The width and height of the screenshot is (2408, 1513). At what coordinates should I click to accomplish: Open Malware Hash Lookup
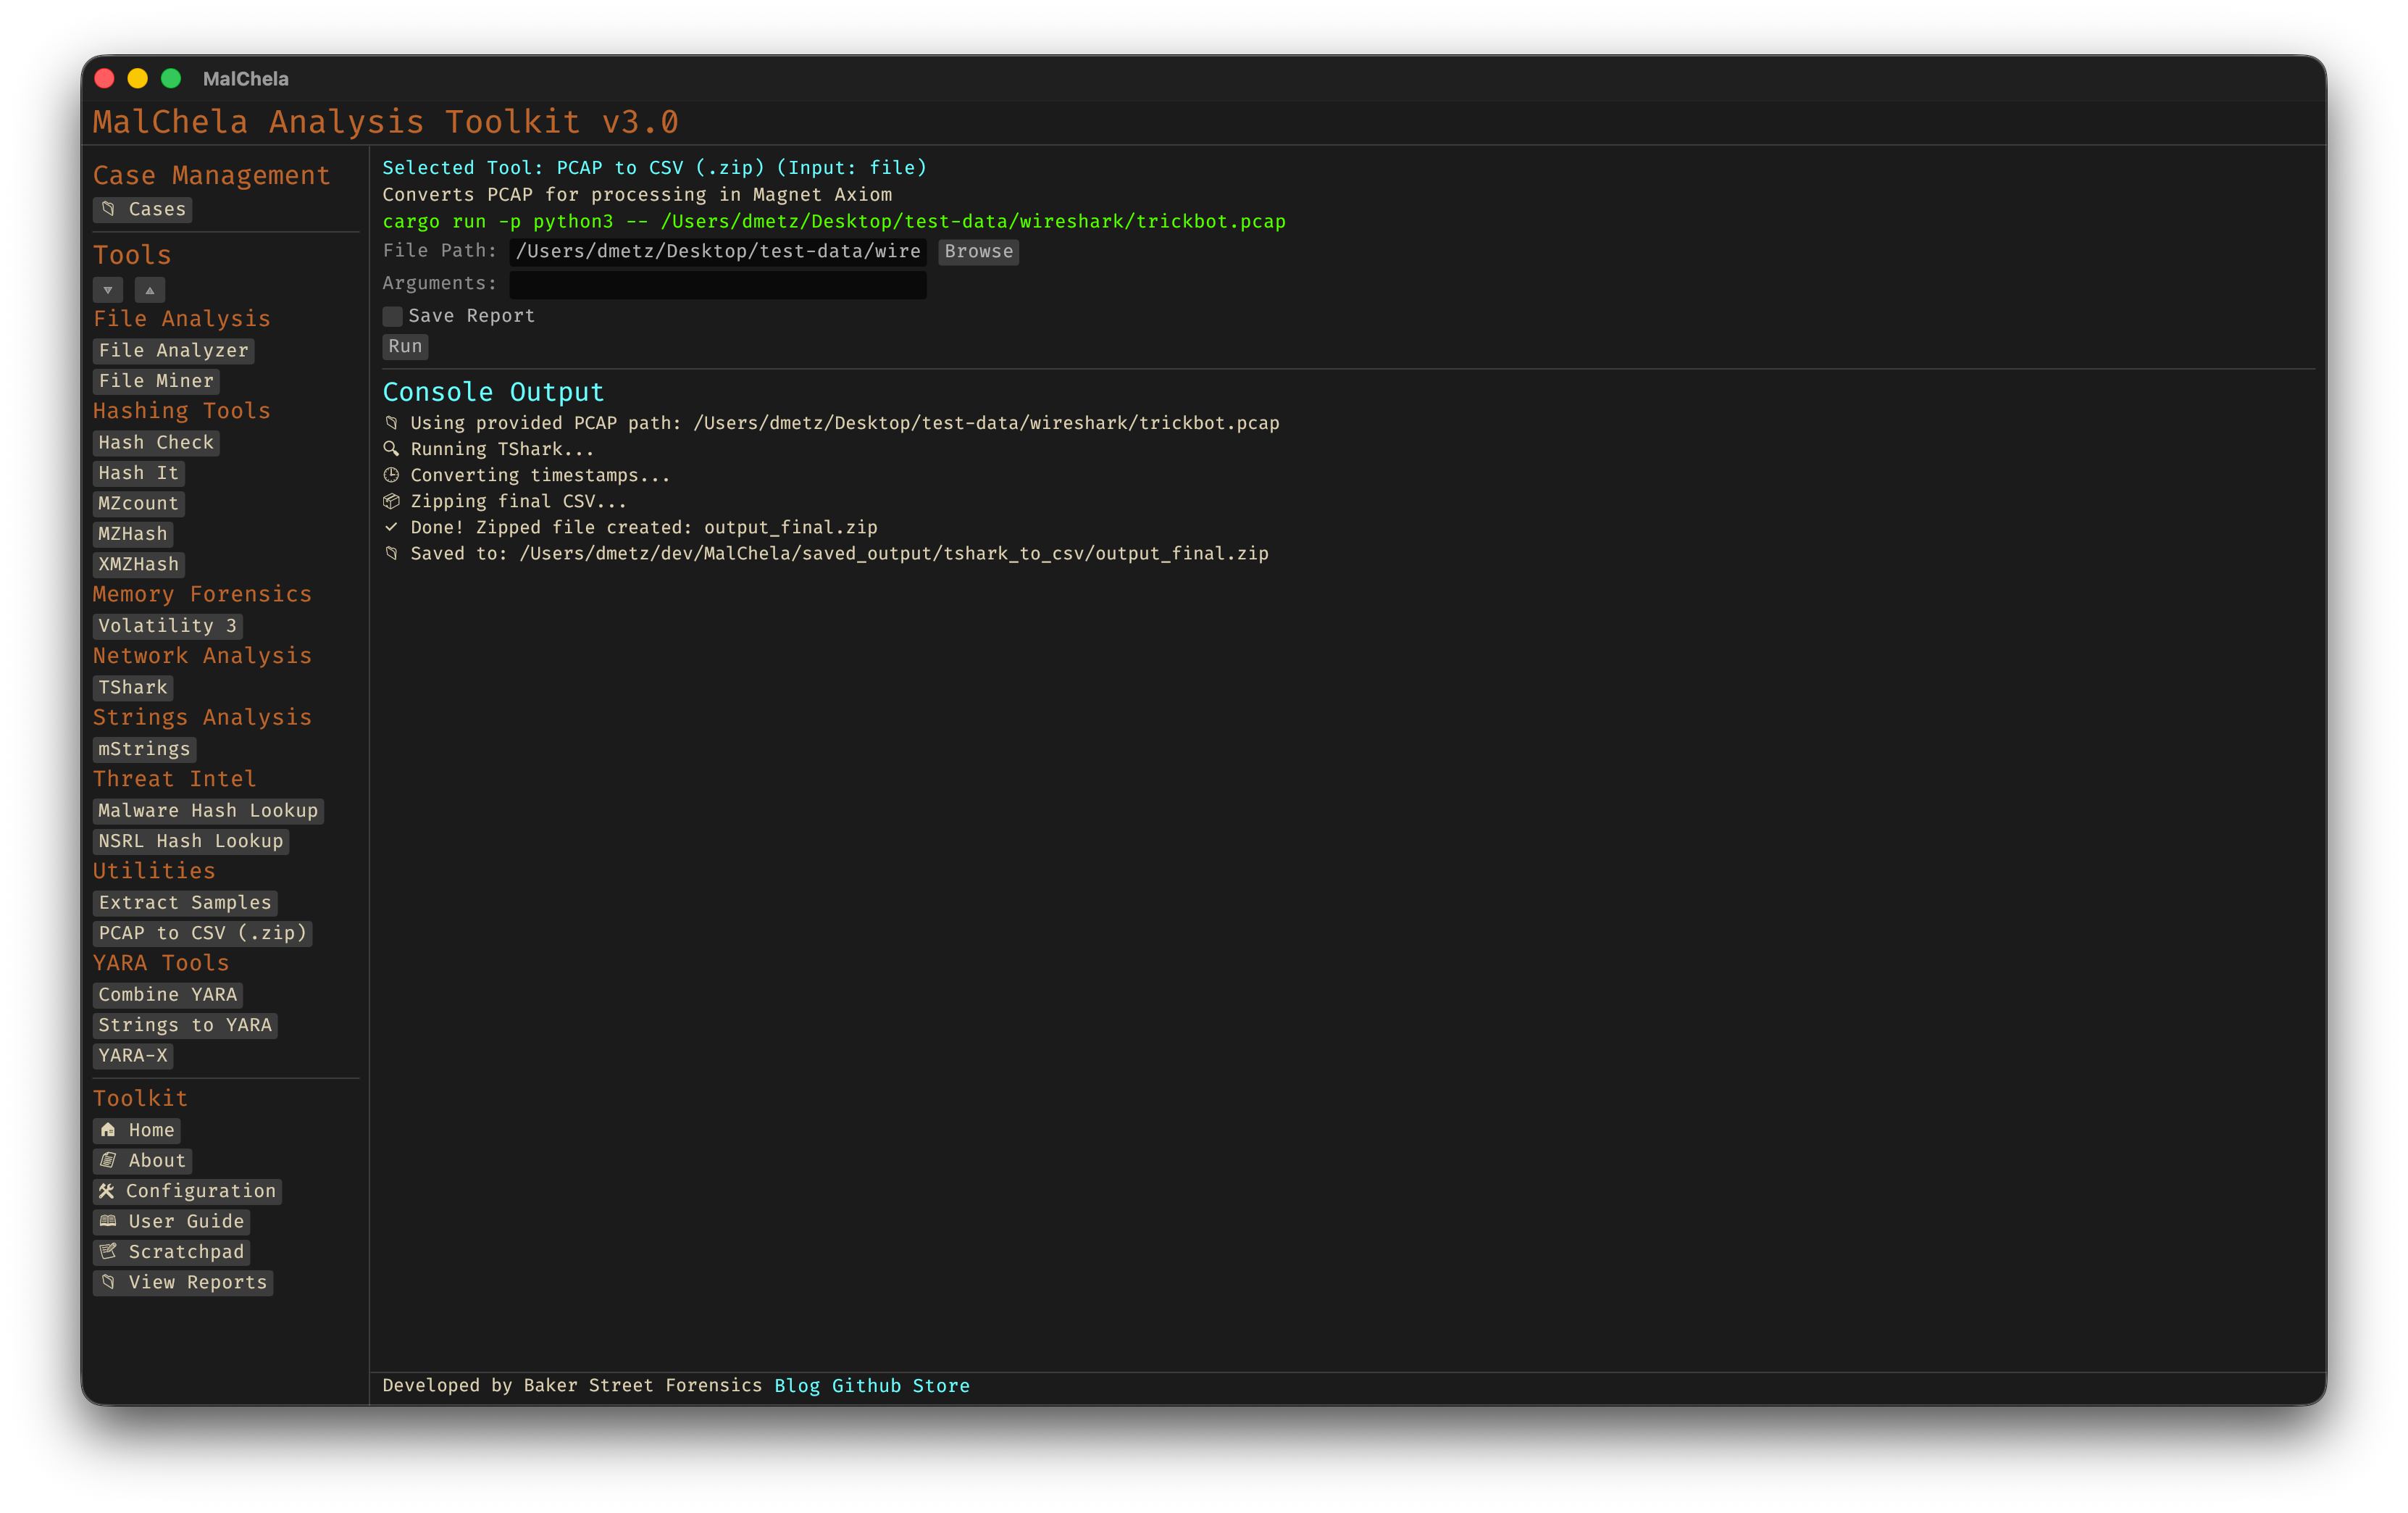click(208, 810)
